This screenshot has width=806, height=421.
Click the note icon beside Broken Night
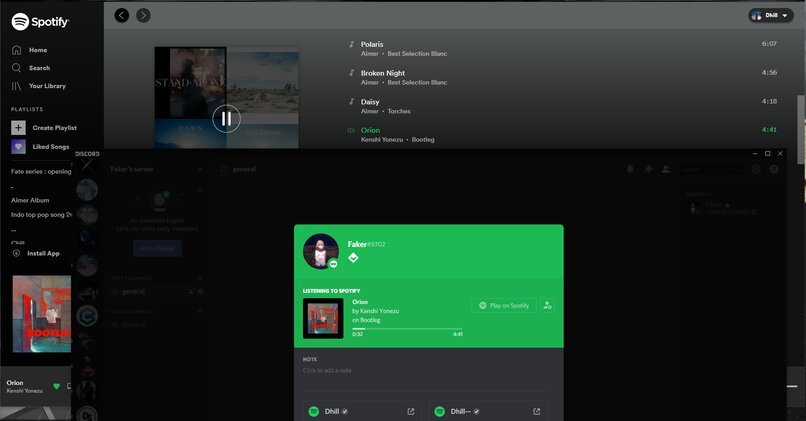coord(352,72)
